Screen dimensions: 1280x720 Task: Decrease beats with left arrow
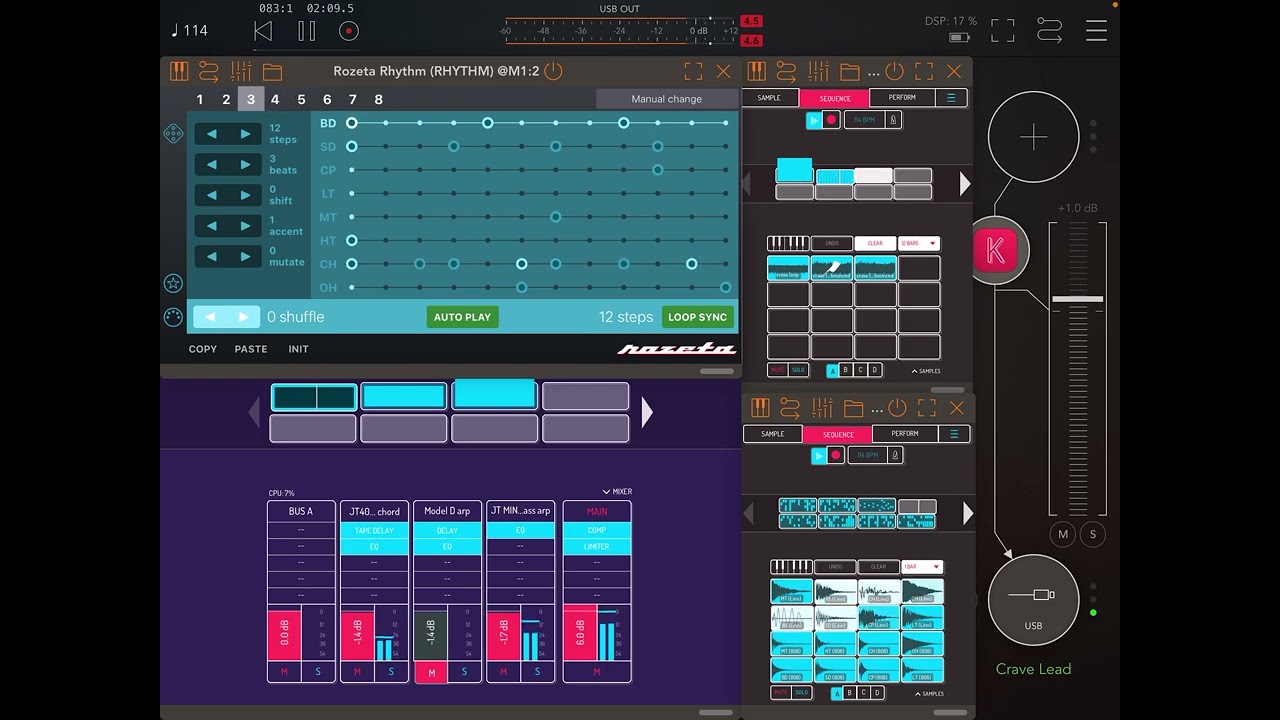tap(212, 164)
